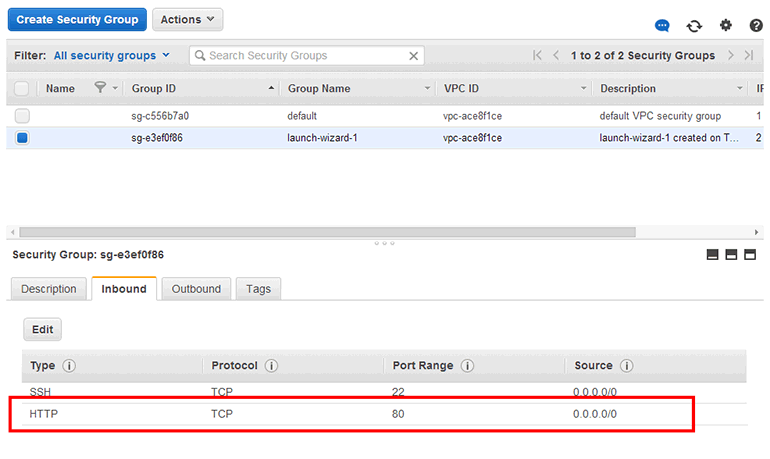Go to previous page of security groups
This screenshot has height=459, width=770.
click(x=556, y=56)
